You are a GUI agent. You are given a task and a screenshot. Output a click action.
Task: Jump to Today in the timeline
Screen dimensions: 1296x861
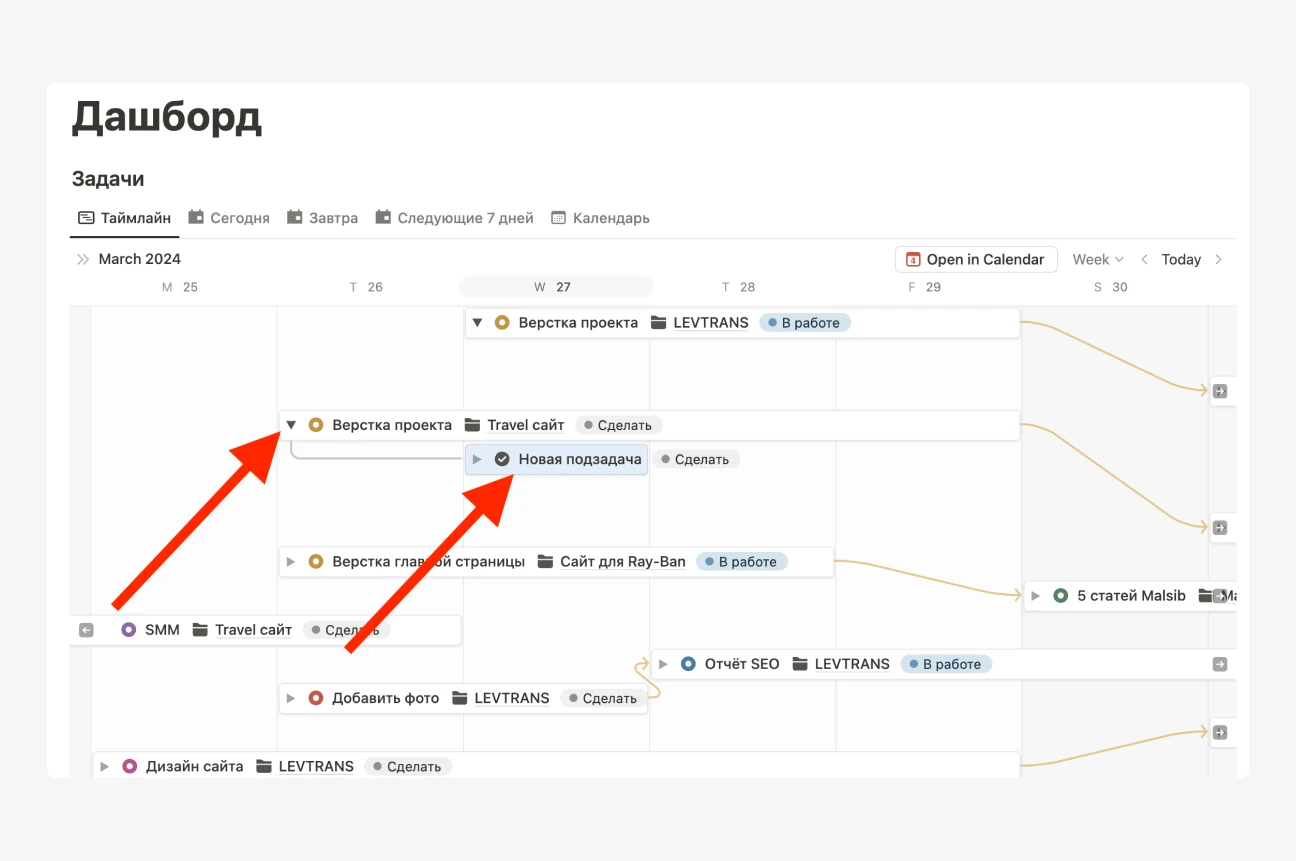tap(1181, 259)
